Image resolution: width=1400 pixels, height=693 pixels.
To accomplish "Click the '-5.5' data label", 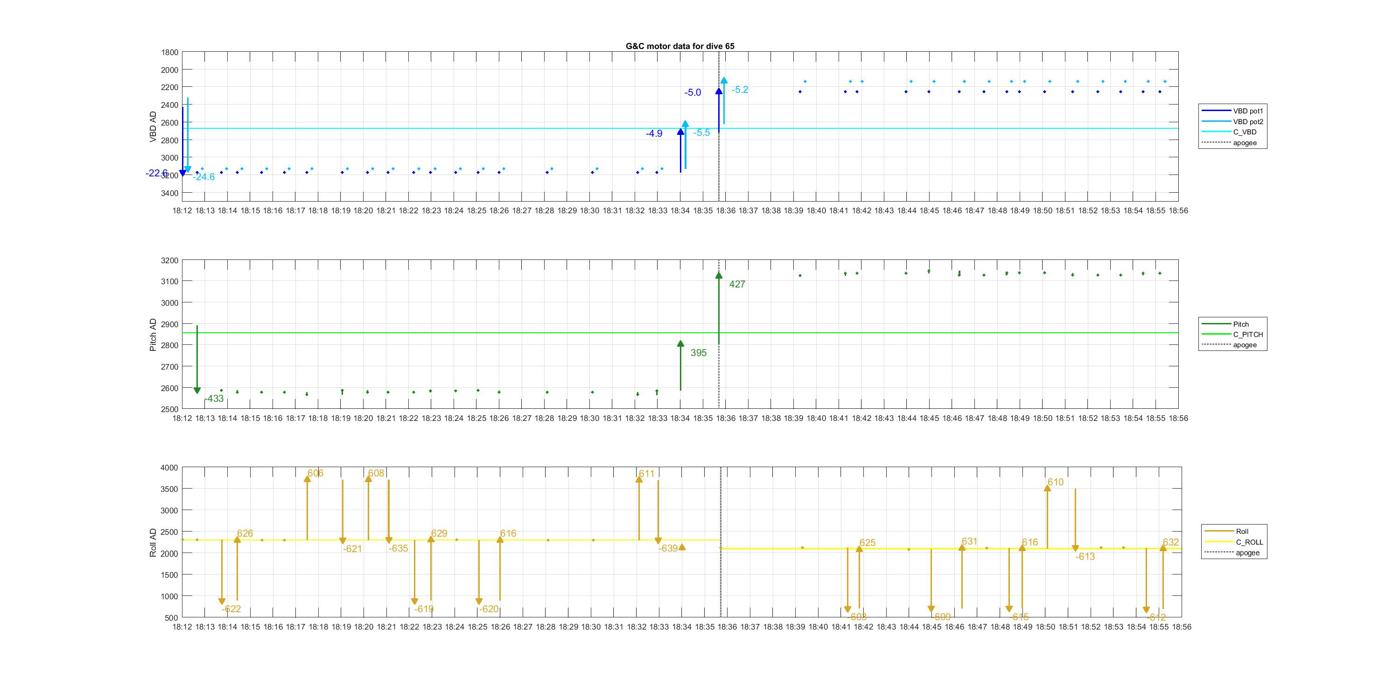I will (702, 133).
